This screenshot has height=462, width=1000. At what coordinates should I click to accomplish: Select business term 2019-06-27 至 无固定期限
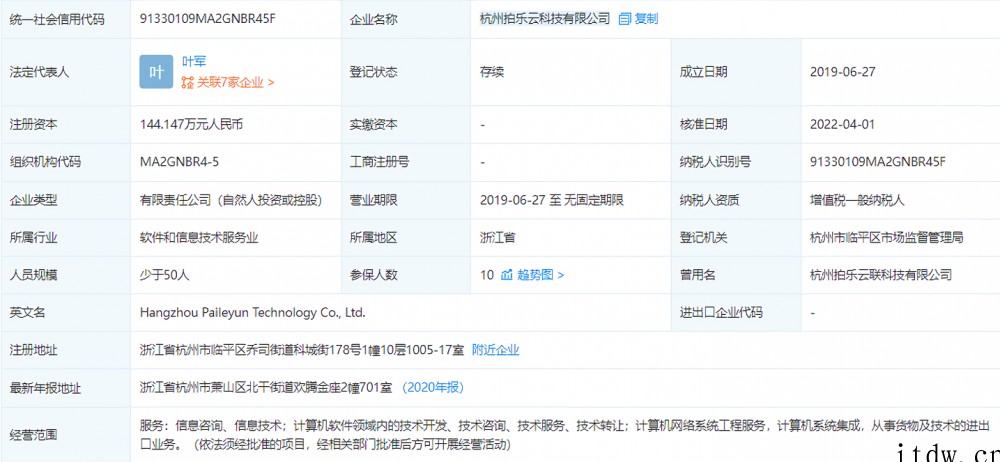552,200
